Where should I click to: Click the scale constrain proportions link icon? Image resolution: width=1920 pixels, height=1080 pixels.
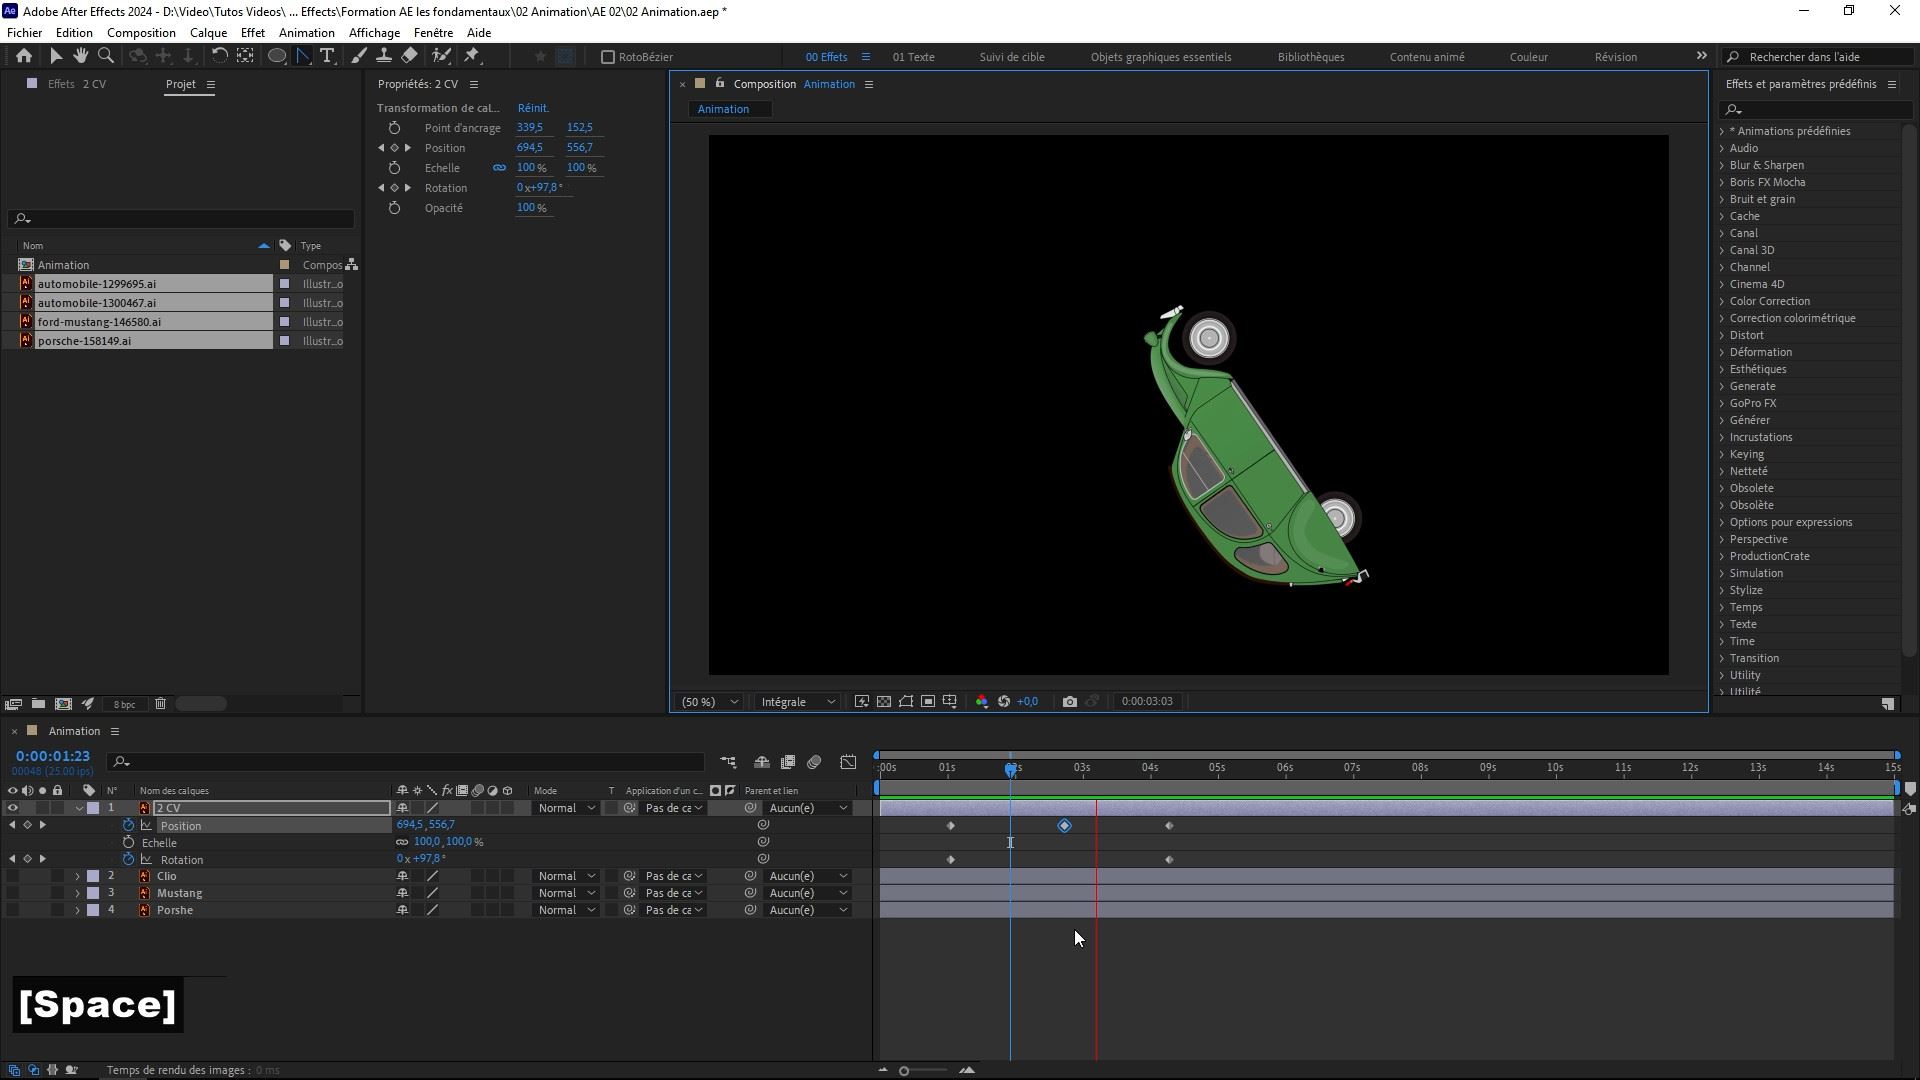499,168
